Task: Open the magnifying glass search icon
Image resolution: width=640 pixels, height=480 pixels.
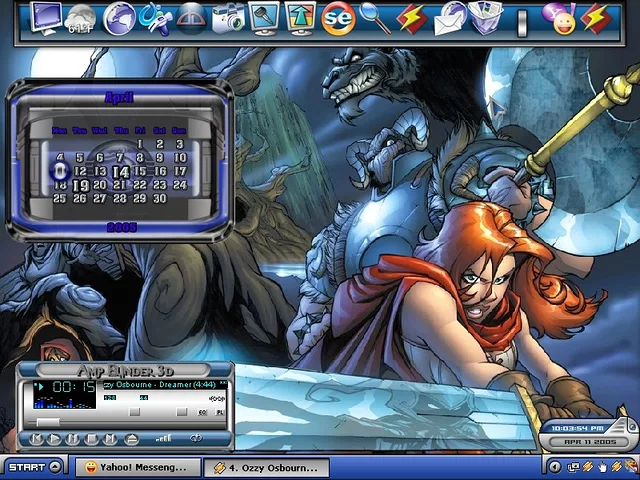Action: click(374, 18)
